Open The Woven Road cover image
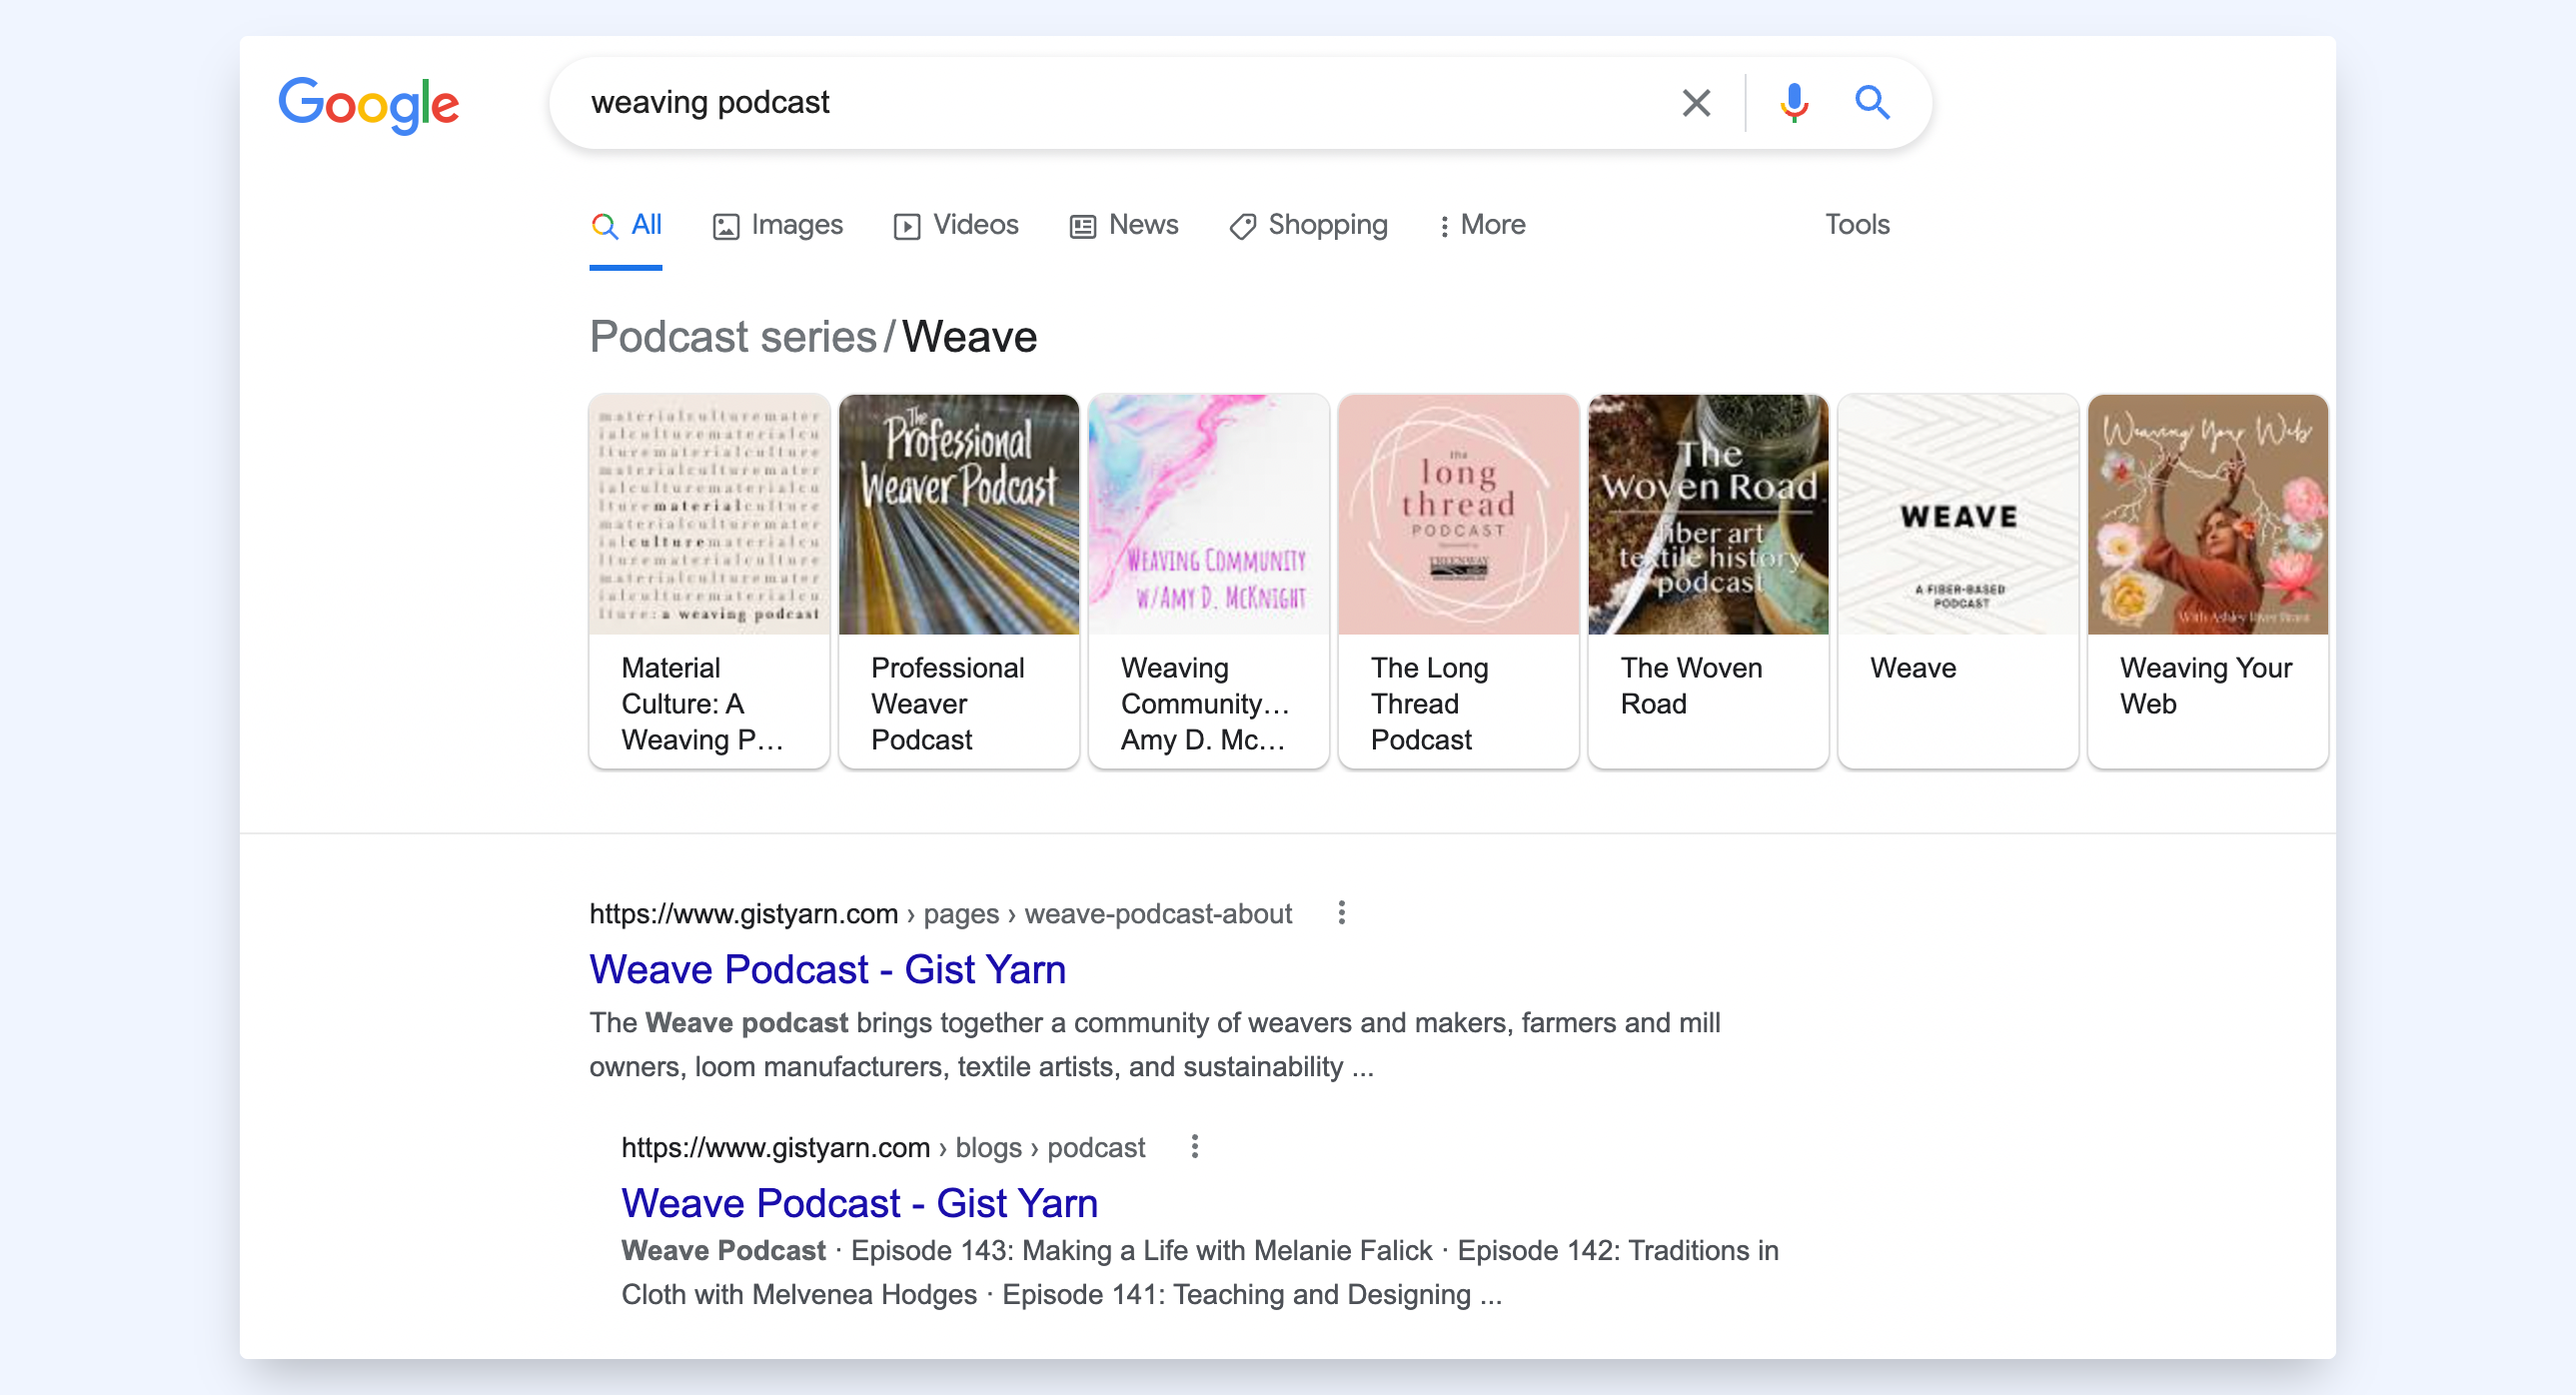This screenshot has height=1395, width=2576. coord(1709,514)
